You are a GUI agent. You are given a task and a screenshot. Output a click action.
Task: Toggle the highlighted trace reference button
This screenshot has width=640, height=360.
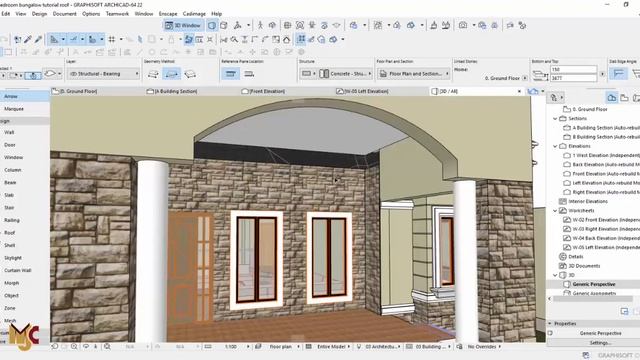click(189, 40)
